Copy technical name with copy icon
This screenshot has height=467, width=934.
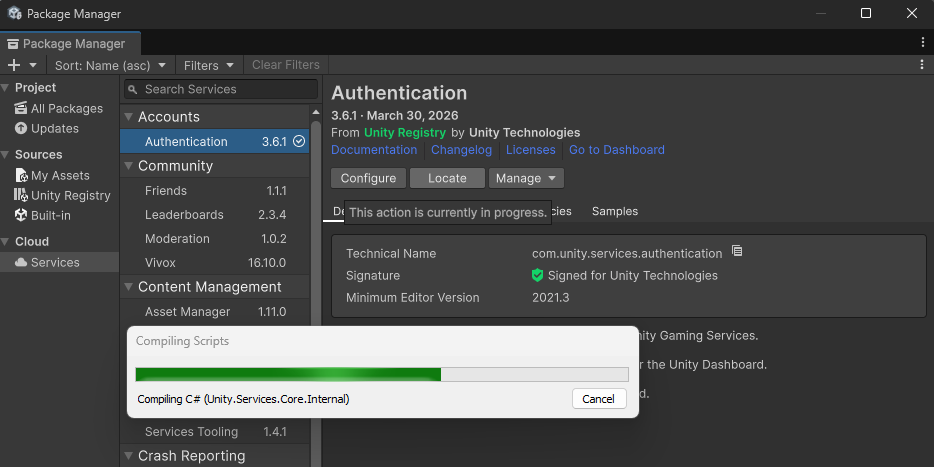pos(737,251)
